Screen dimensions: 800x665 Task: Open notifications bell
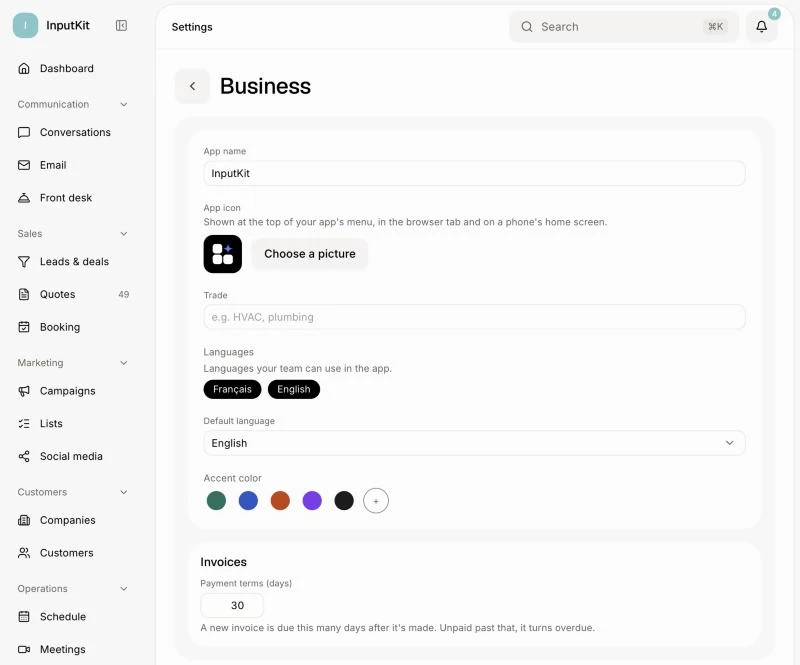pos(762,27)
